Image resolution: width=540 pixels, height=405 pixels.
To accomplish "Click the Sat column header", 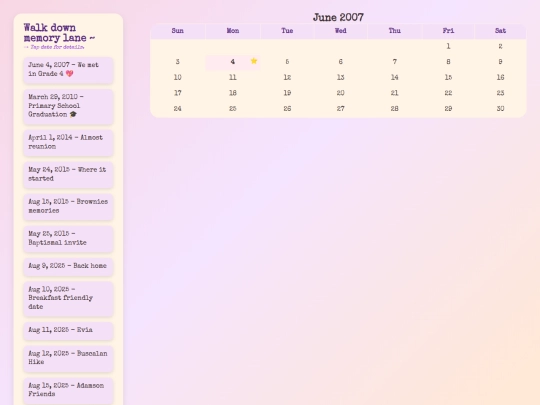I will click(x=500, y=31).
